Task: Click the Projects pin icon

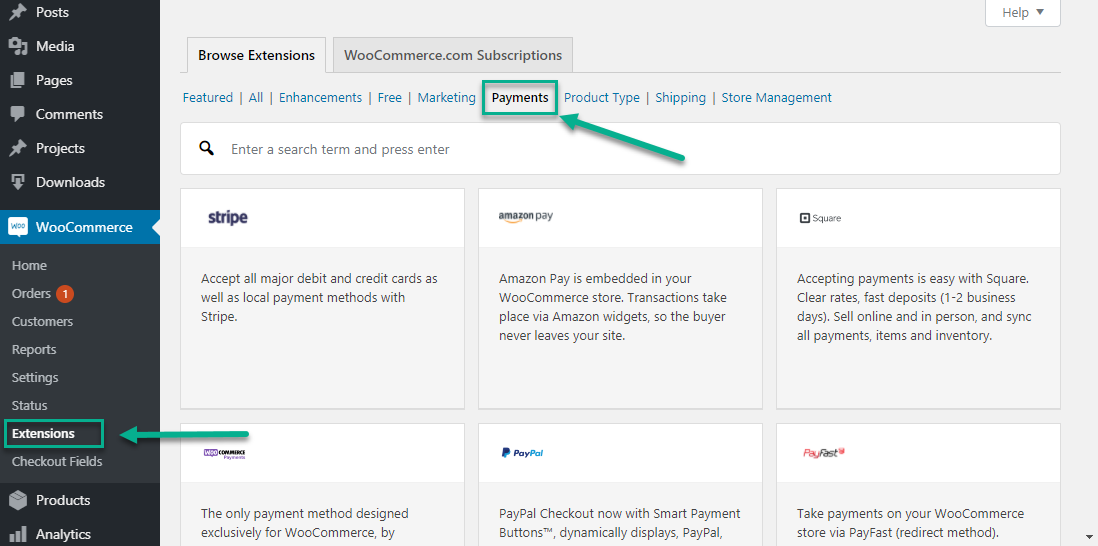Action: [18, 148]
